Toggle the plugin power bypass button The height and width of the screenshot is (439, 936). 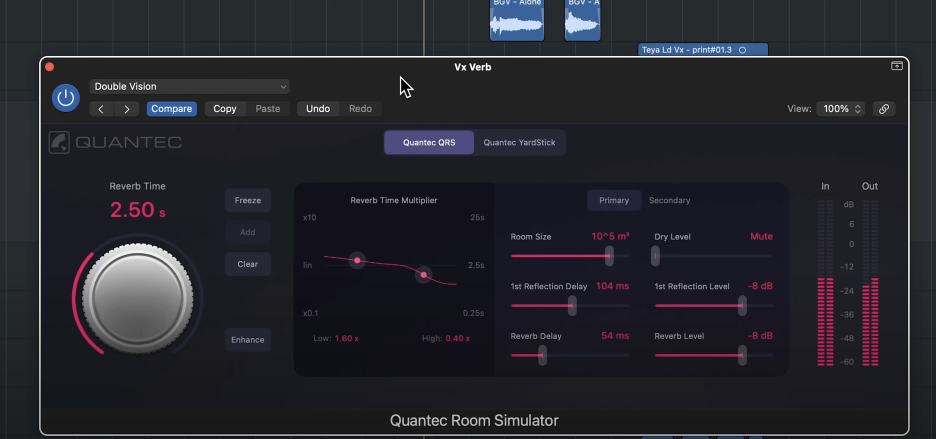(66, 98)
